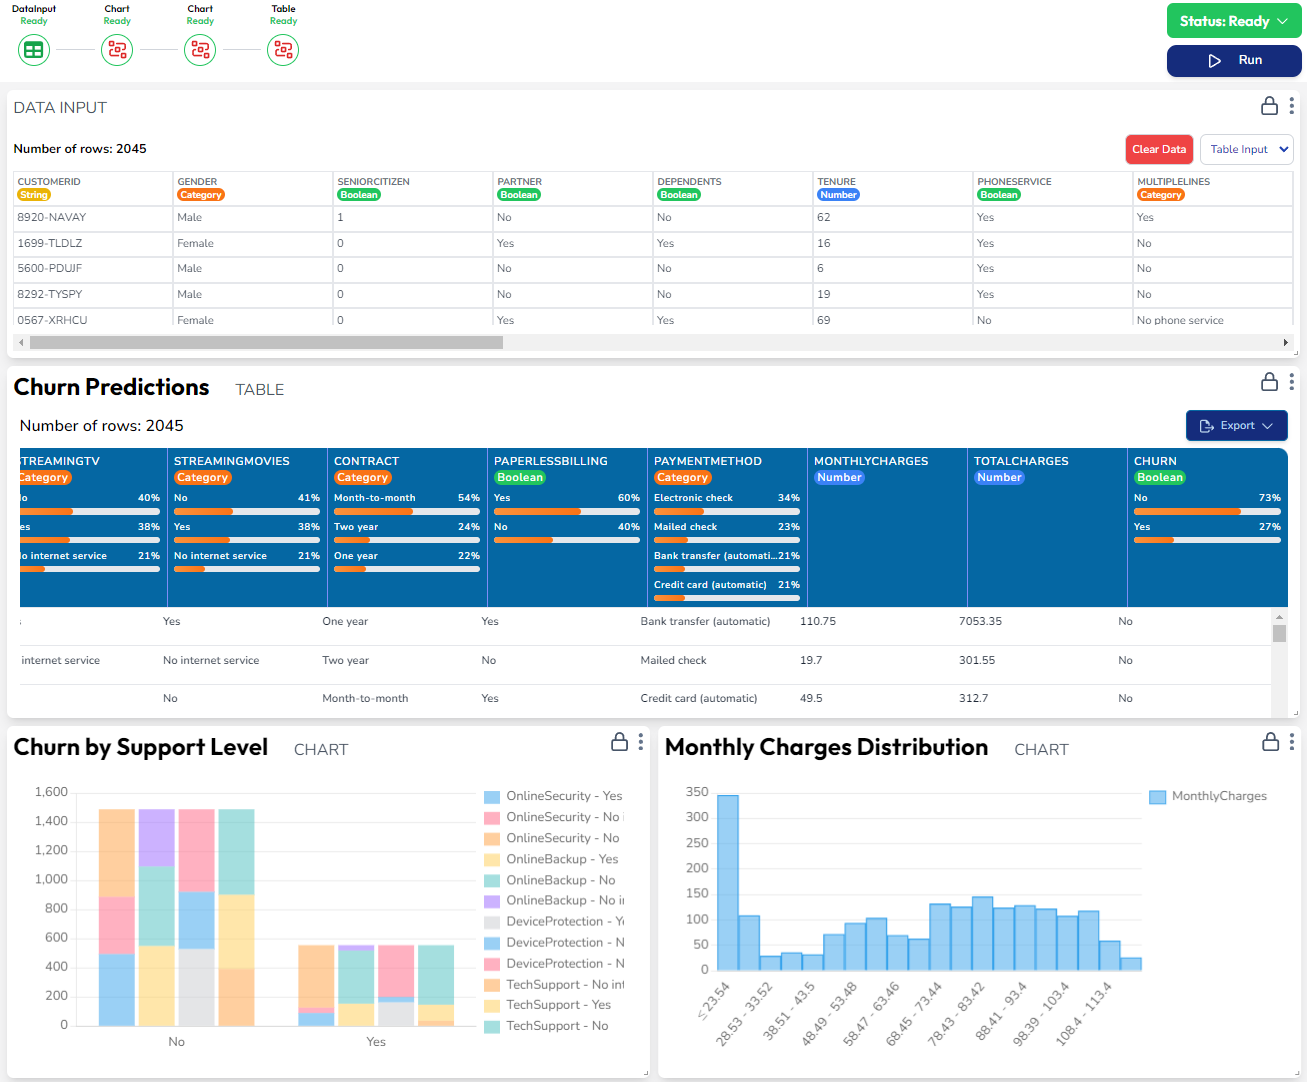
Task: Toggle purple OnlineBackup - No internet legend entry
Action: coord(554,900)
